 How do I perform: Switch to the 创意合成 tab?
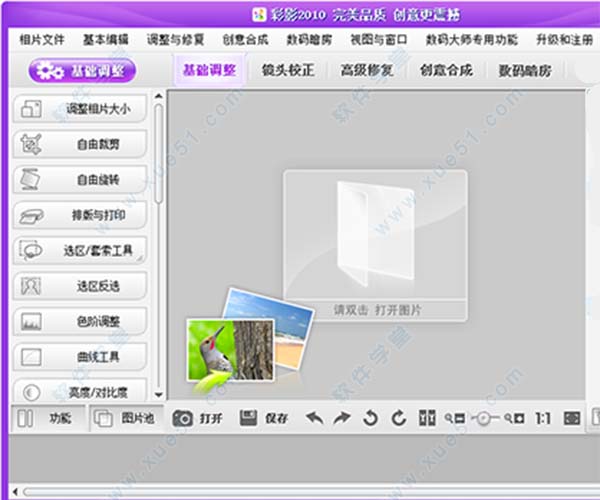[x=446, y=70]
